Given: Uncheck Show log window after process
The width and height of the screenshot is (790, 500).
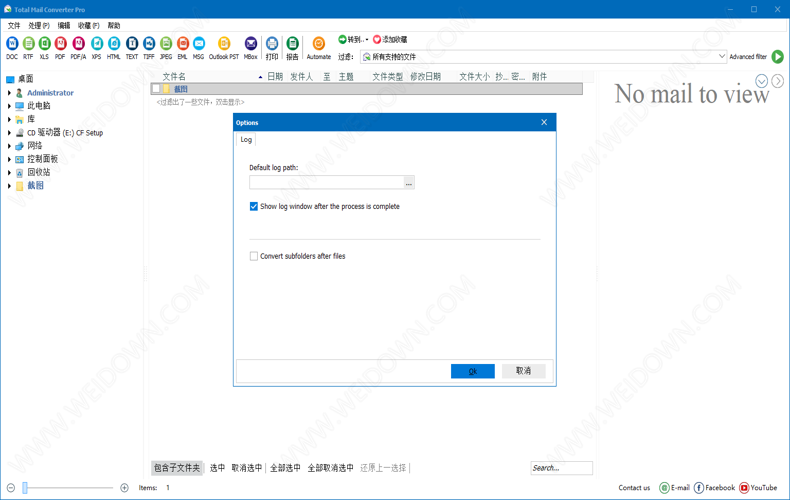Looking at the screenshot, I should pyautogui.click(x=254, y=206).
